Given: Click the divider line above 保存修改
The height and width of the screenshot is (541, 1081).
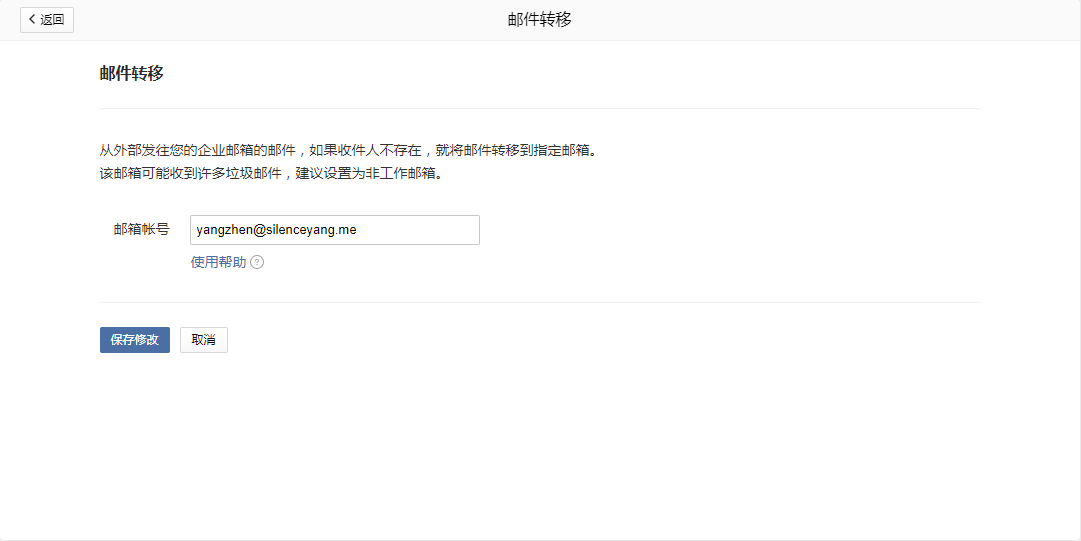Looking at the screenshot, I should click(x=540, y=302).
